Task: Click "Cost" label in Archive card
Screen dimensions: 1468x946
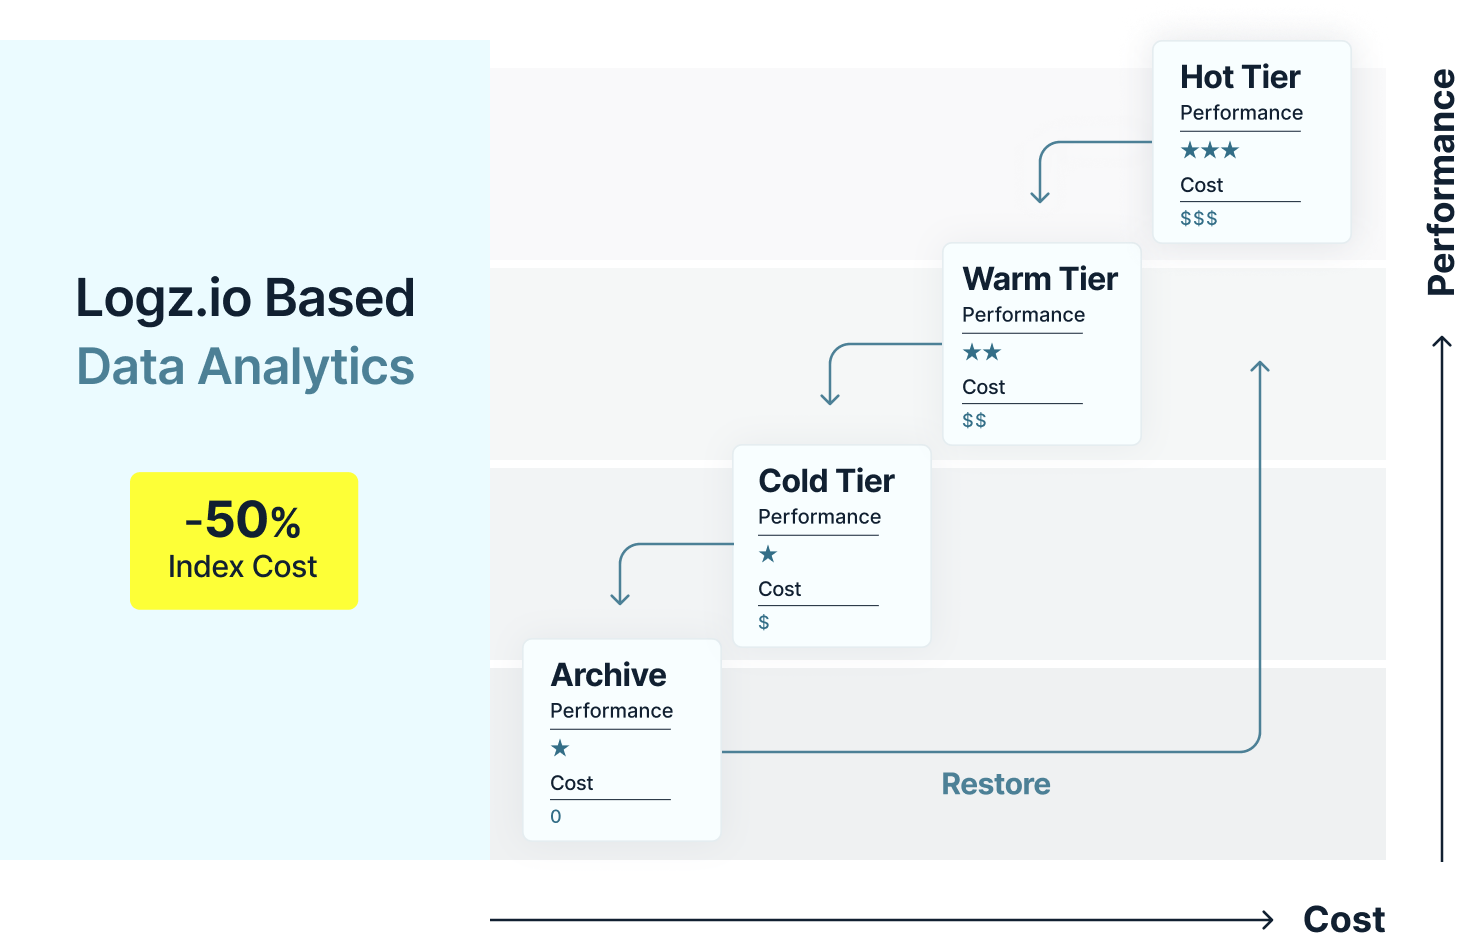Action: pos(571,783)
